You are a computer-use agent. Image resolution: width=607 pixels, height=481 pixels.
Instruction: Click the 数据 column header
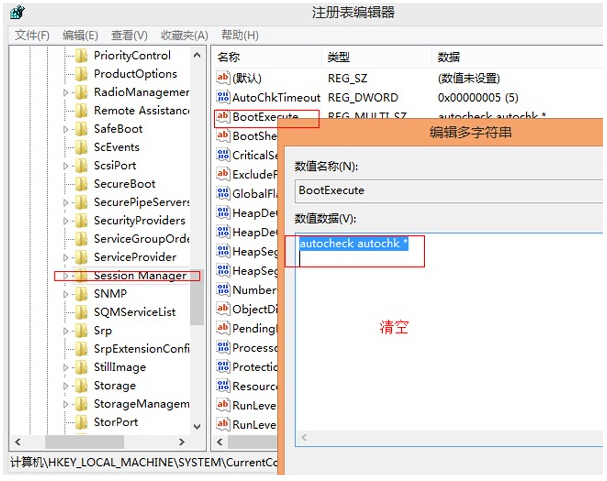[518, 57]
